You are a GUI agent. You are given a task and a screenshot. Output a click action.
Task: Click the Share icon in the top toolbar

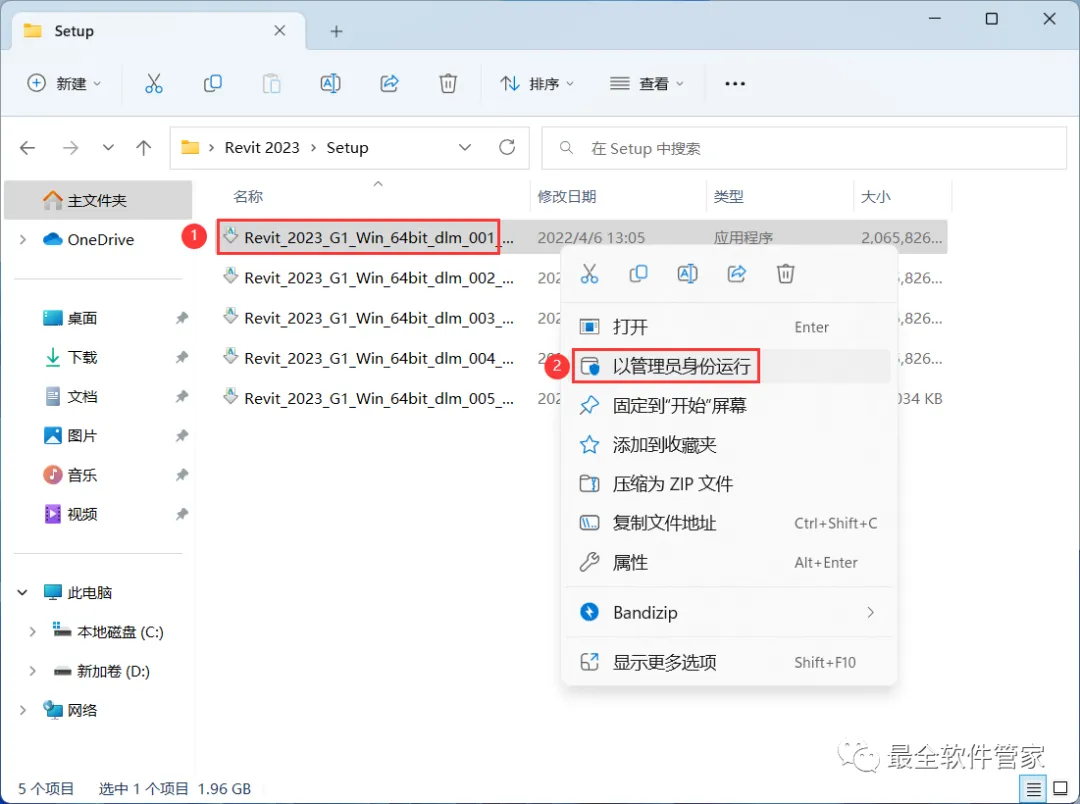390,83
